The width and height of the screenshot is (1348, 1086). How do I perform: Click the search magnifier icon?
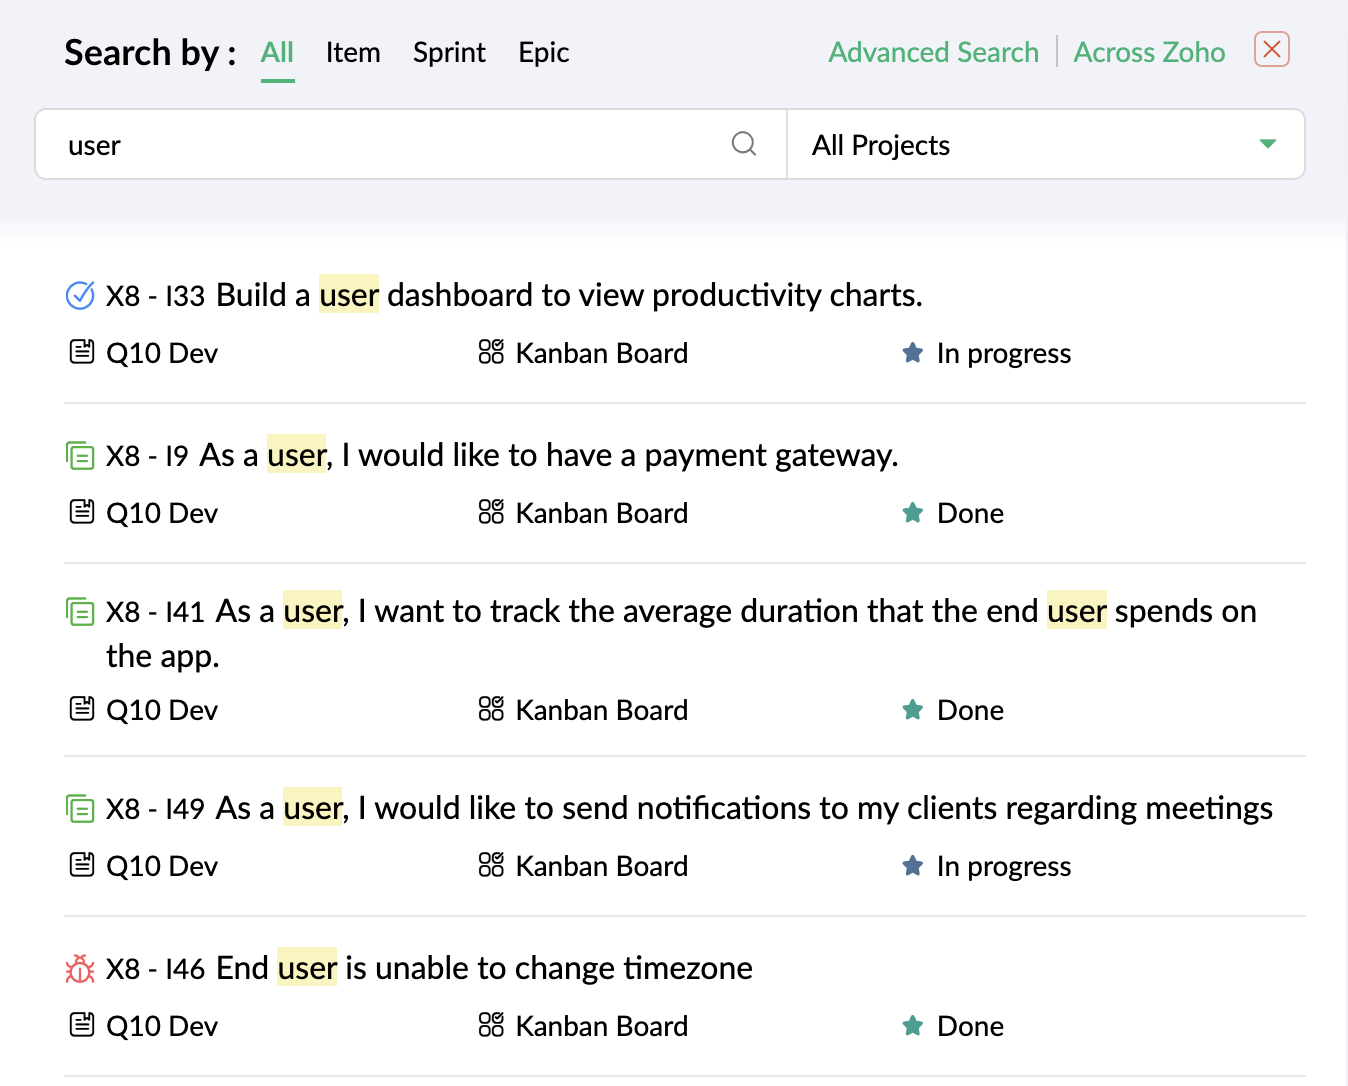point(744,144)
